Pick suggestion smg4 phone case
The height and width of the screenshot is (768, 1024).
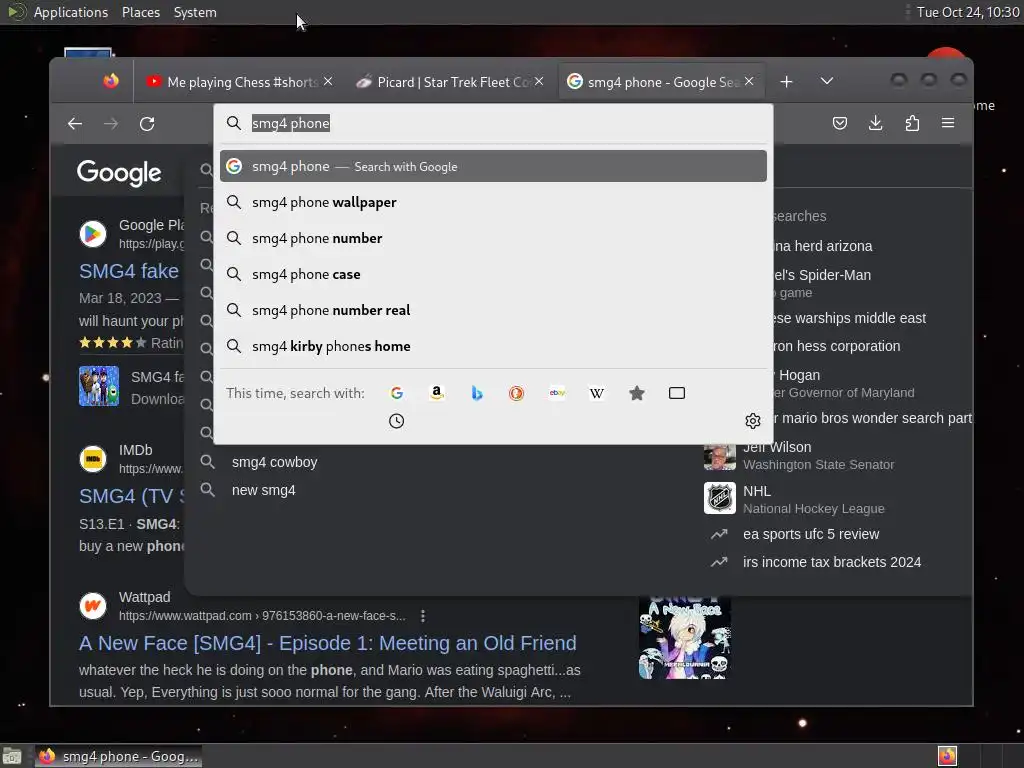[493, 274]
